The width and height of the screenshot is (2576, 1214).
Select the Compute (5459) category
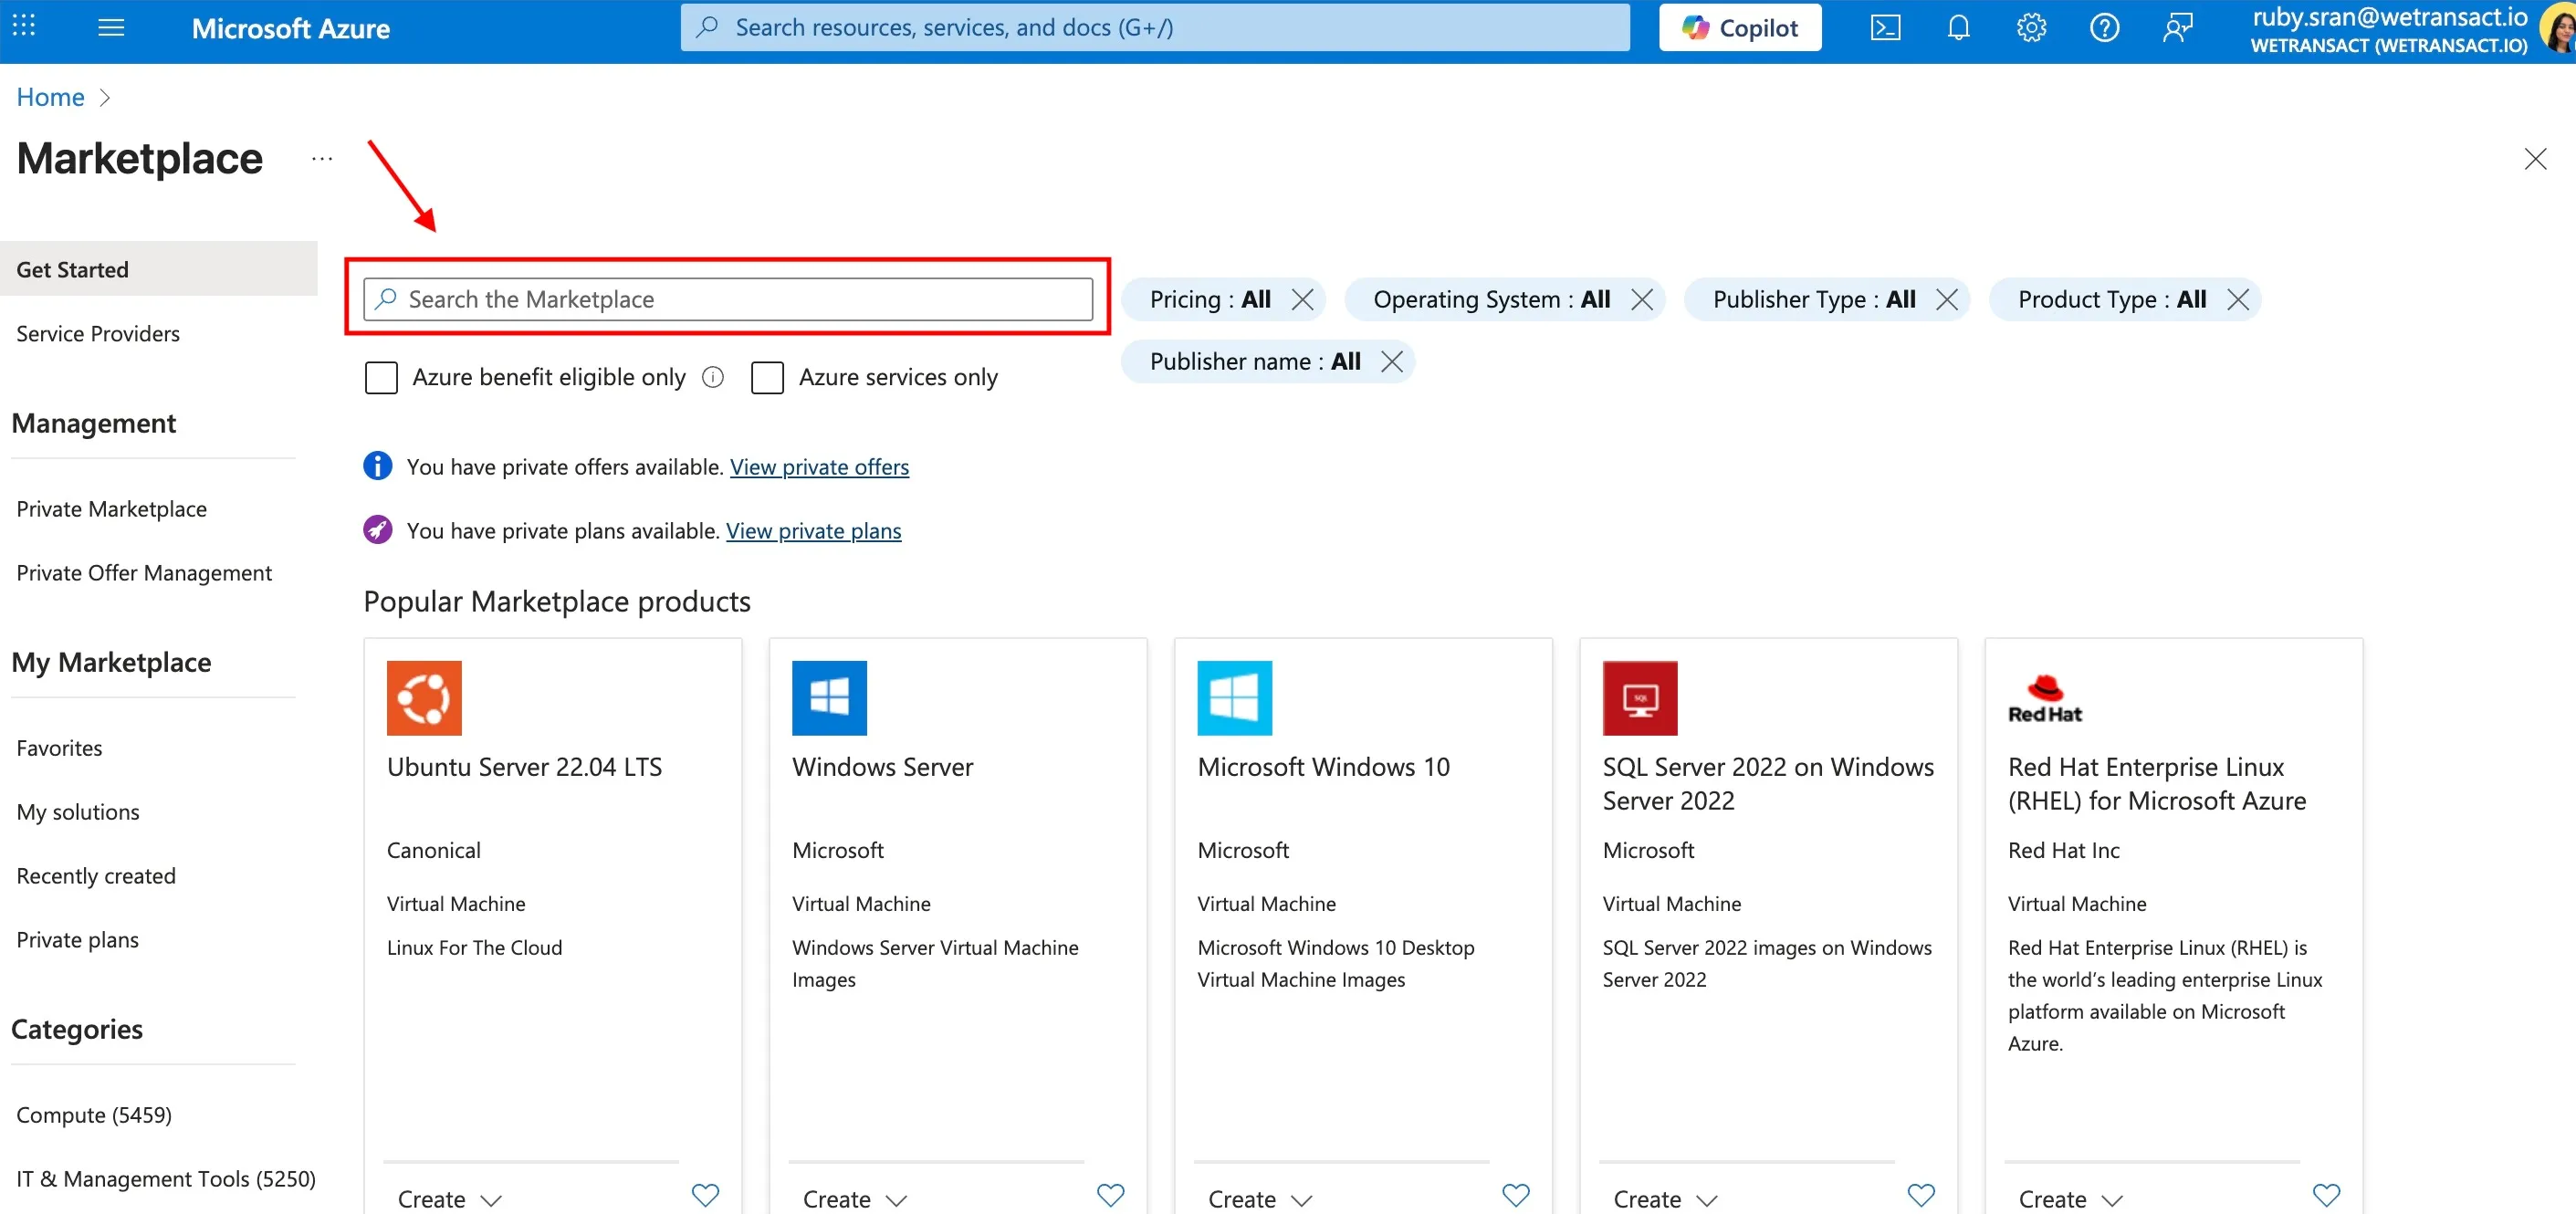point(94,1114)
